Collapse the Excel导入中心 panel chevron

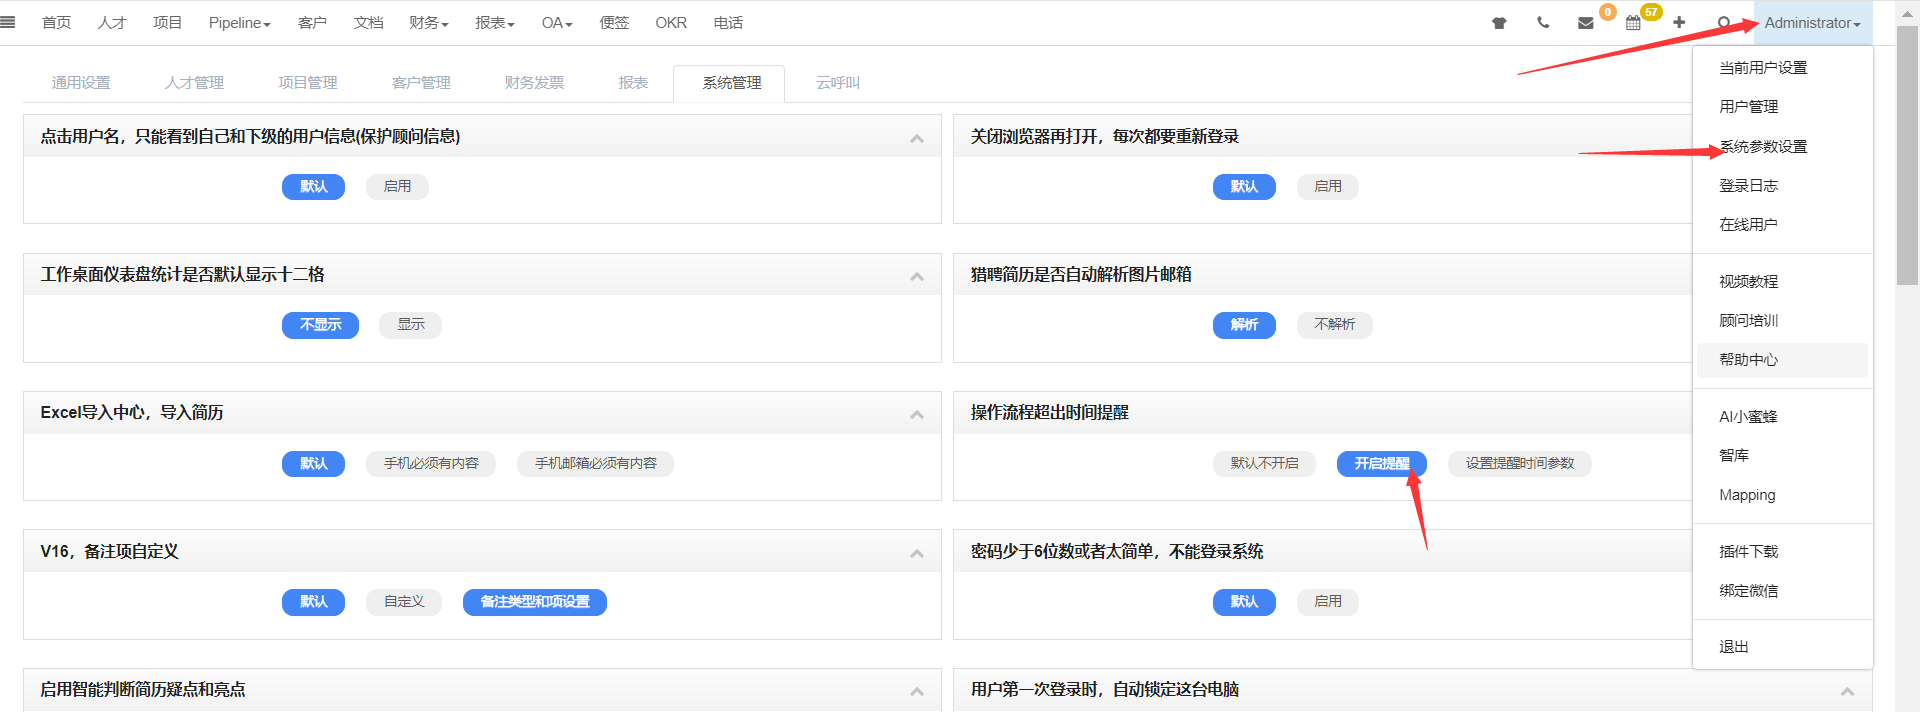pos(917,414)
